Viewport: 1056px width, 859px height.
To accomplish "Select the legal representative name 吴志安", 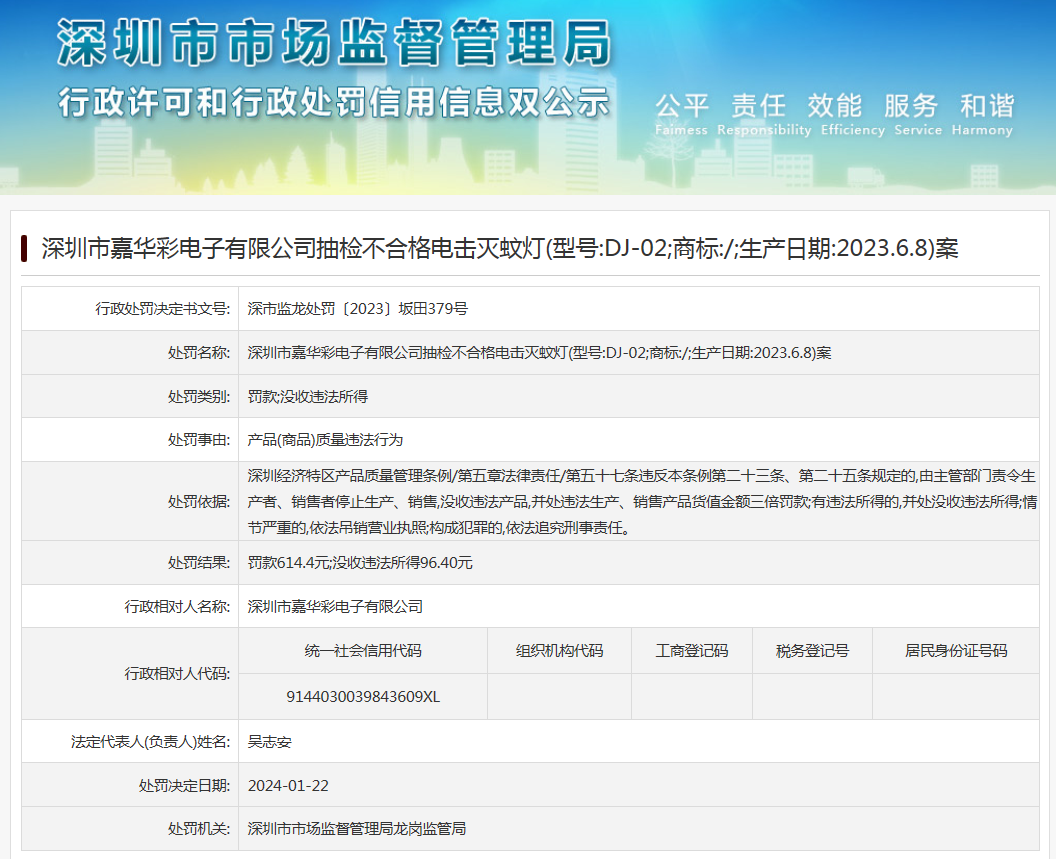I will pos(269,742).
